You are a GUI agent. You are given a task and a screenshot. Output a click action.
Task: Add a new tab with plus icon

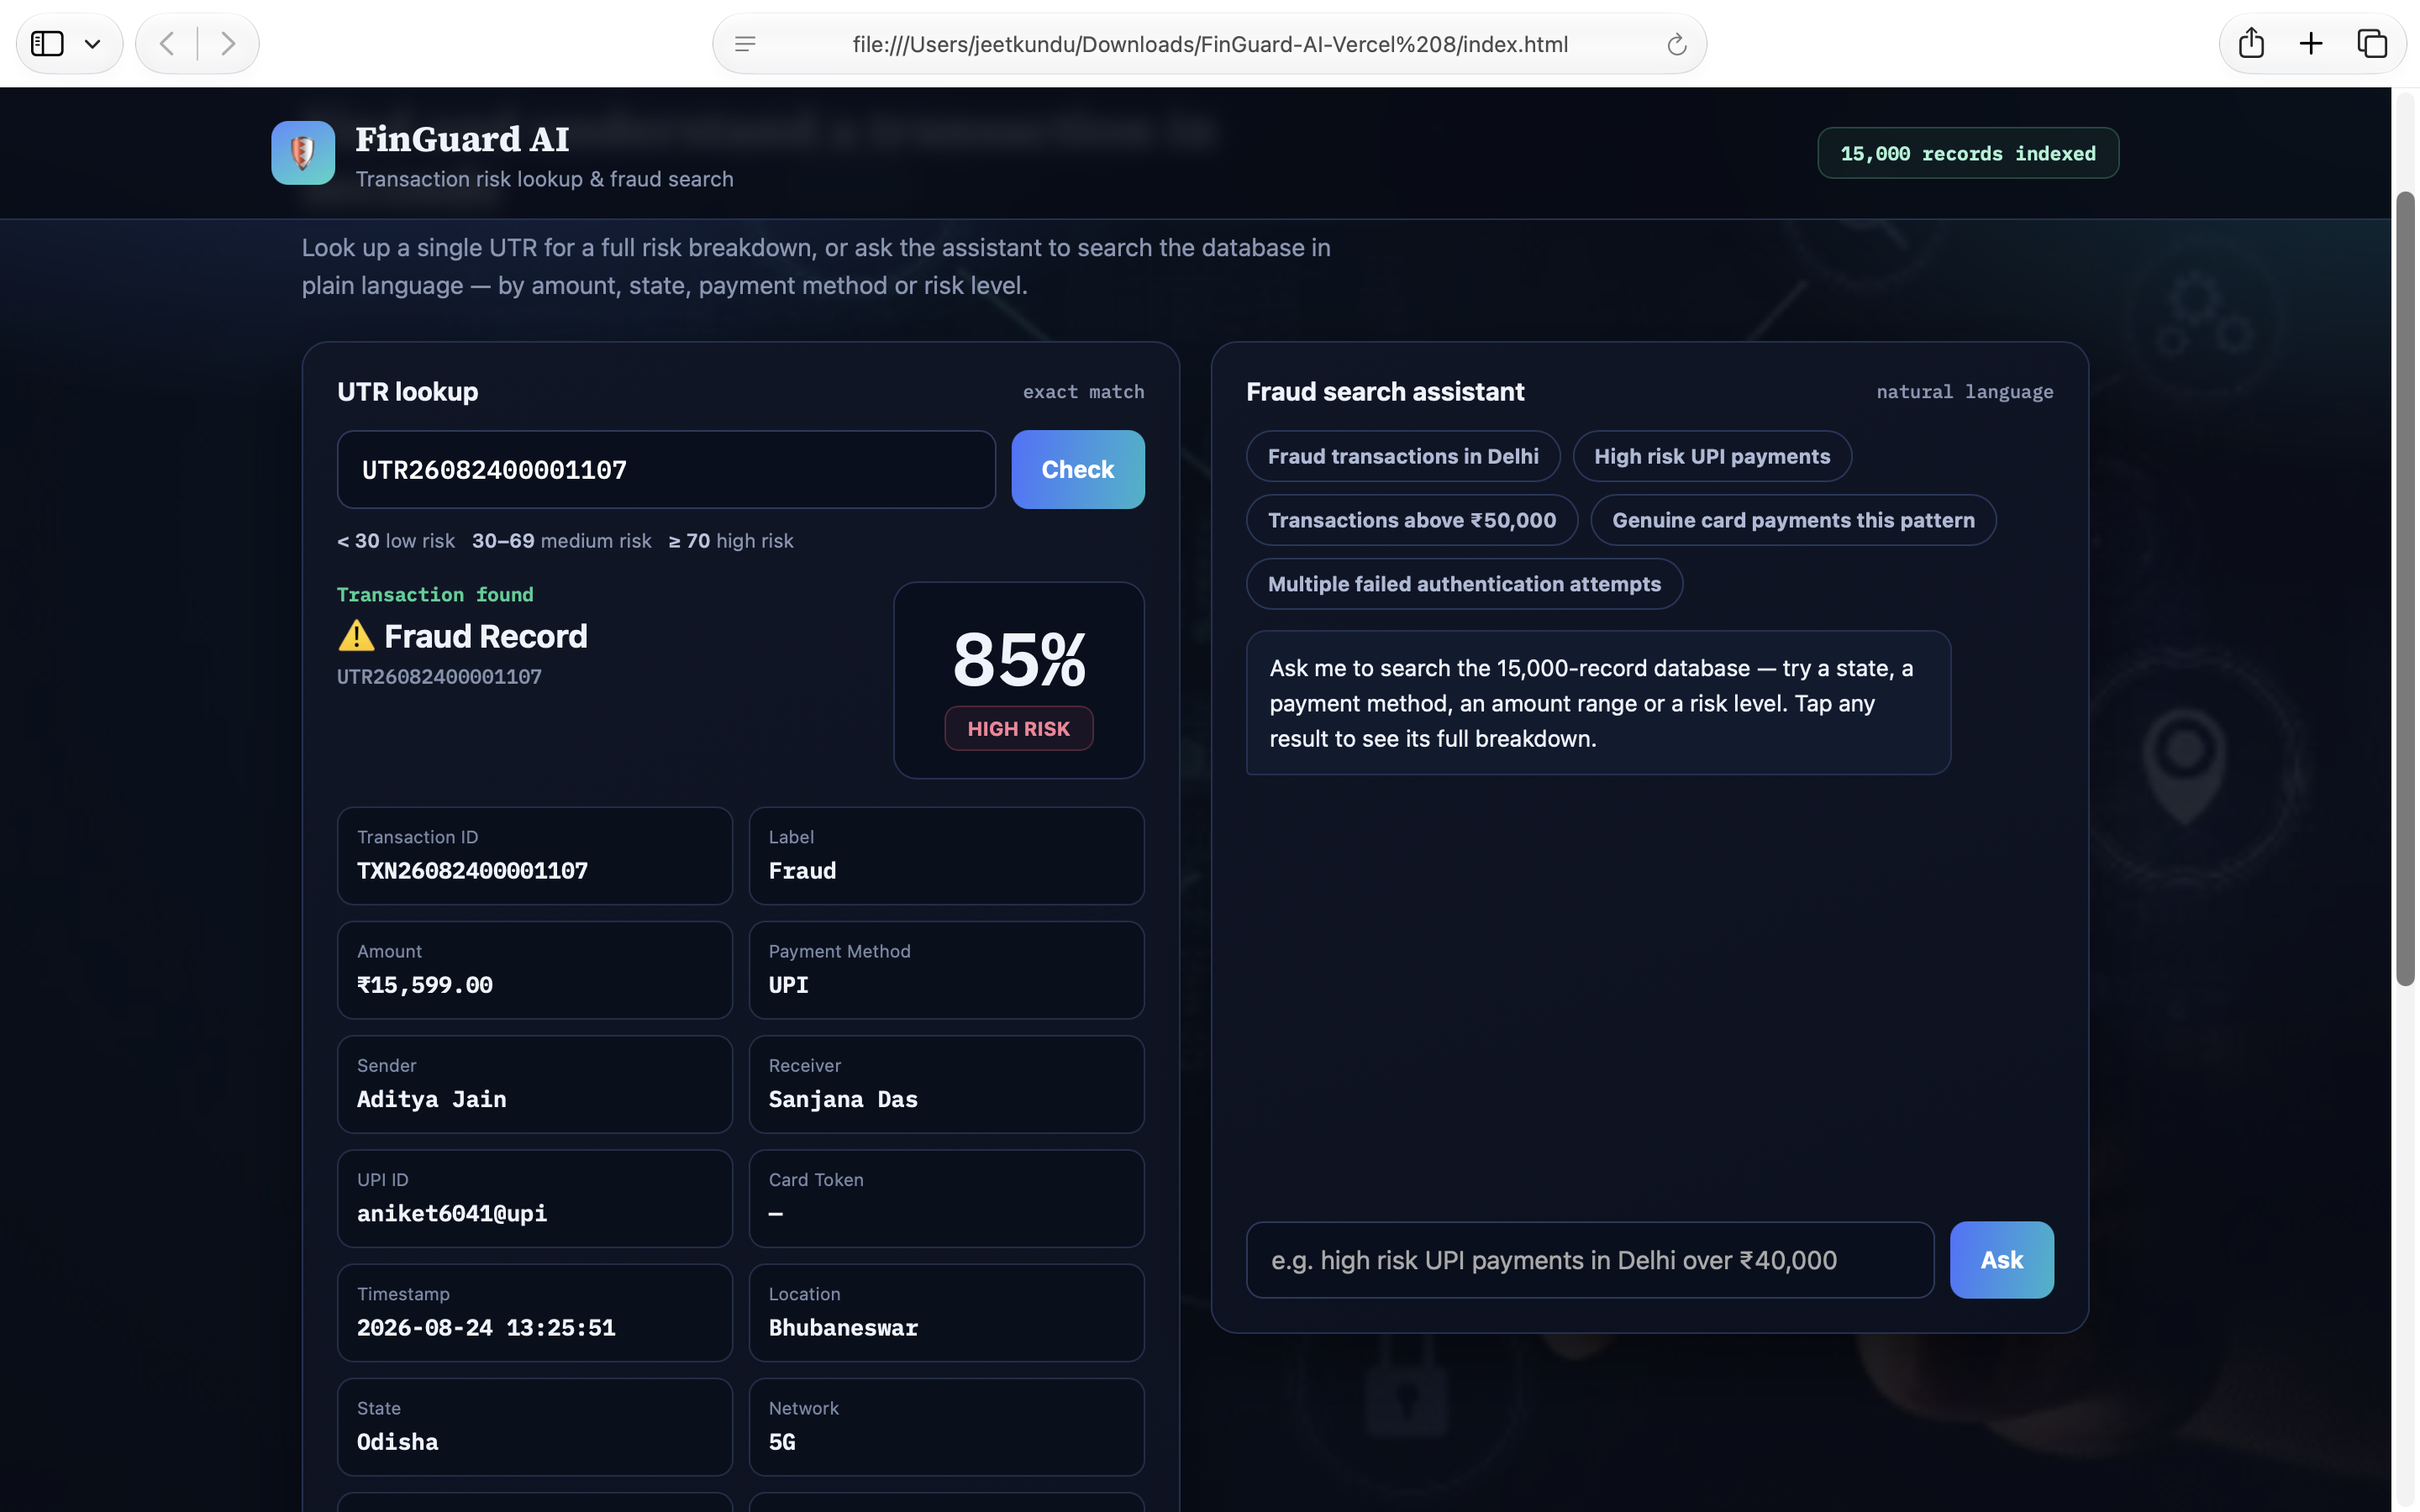click(2311, 43)
